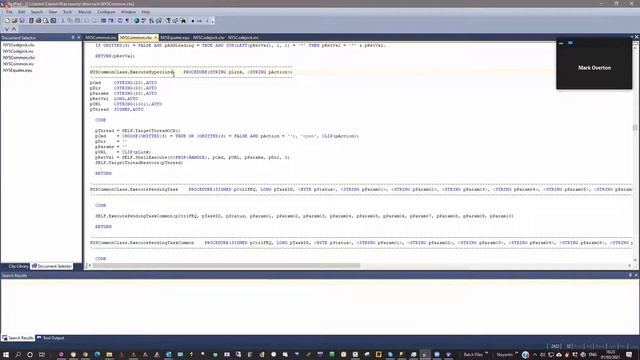Click the NYSCommonClass.ExecutePendingTask procedure line

click(361, 190)
